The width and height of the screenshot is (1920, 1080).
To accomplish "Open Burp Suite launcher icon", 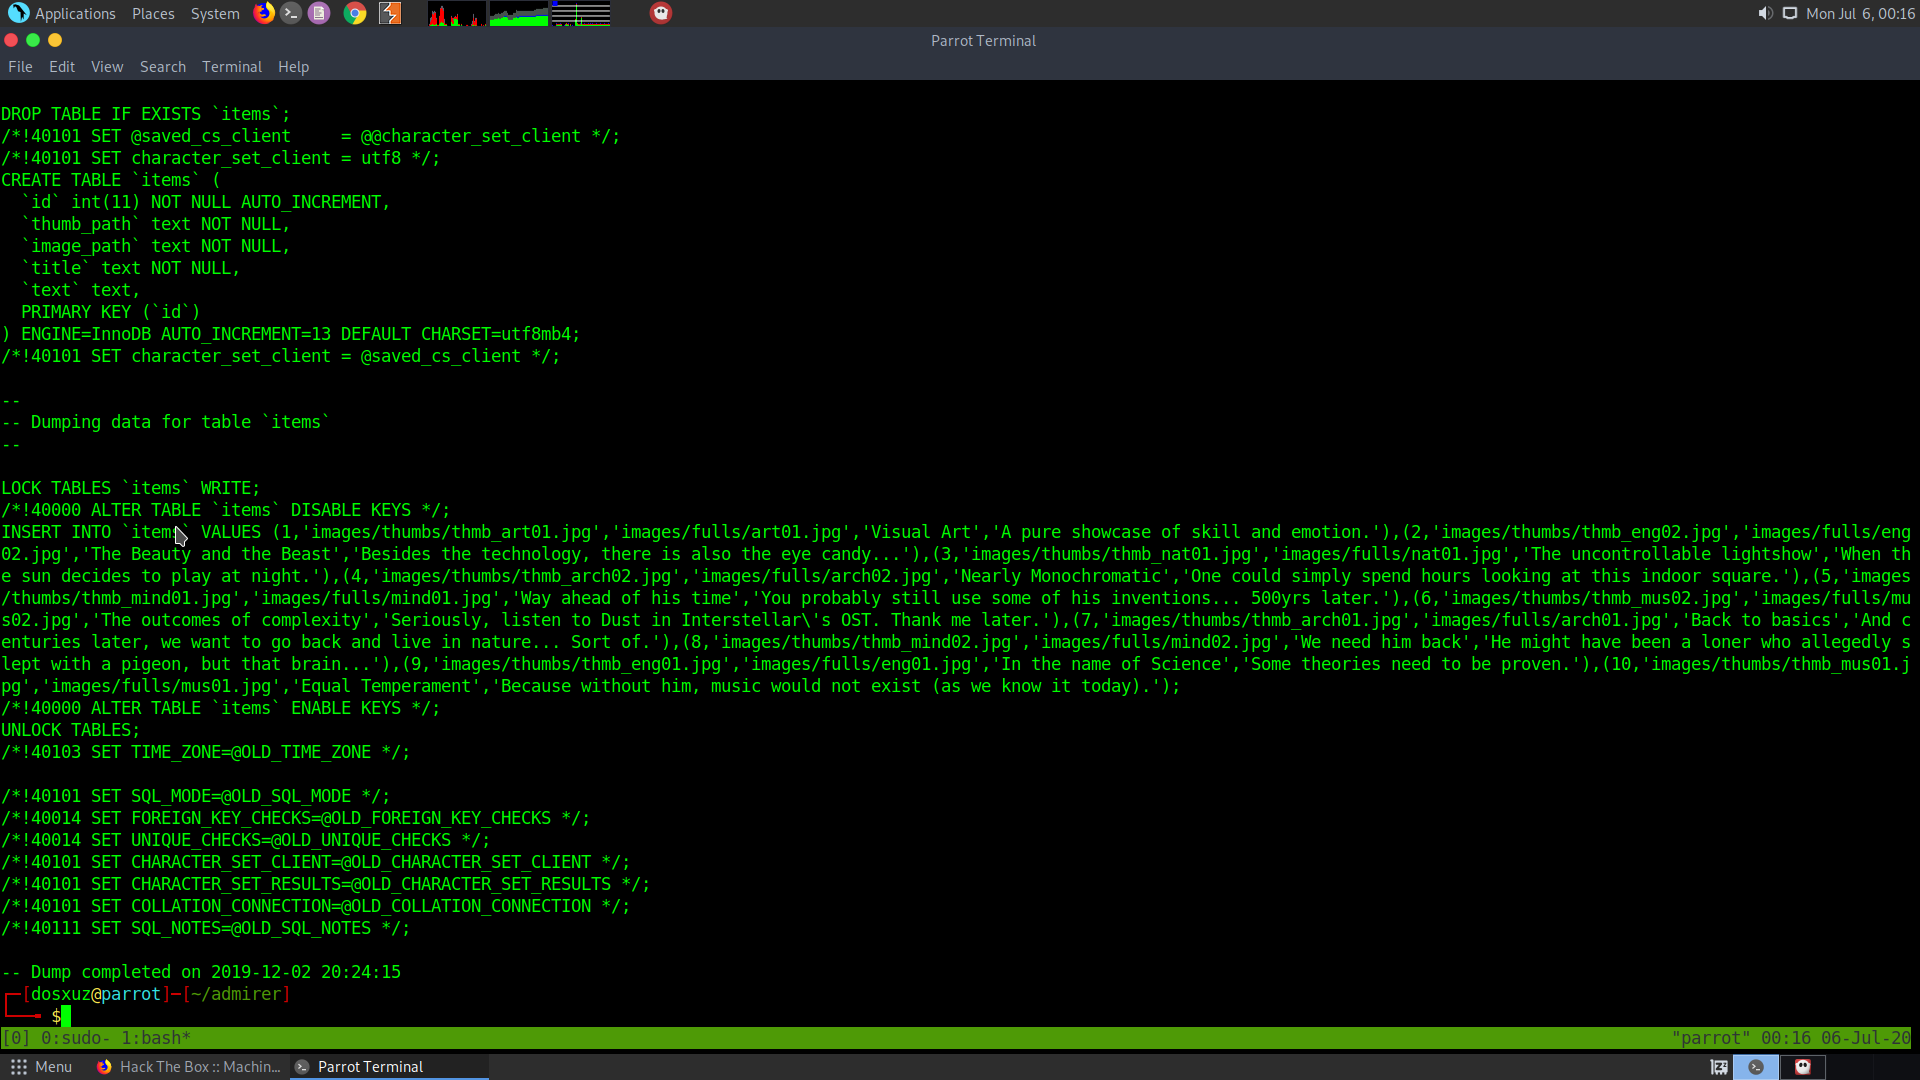I will point(390,13).
